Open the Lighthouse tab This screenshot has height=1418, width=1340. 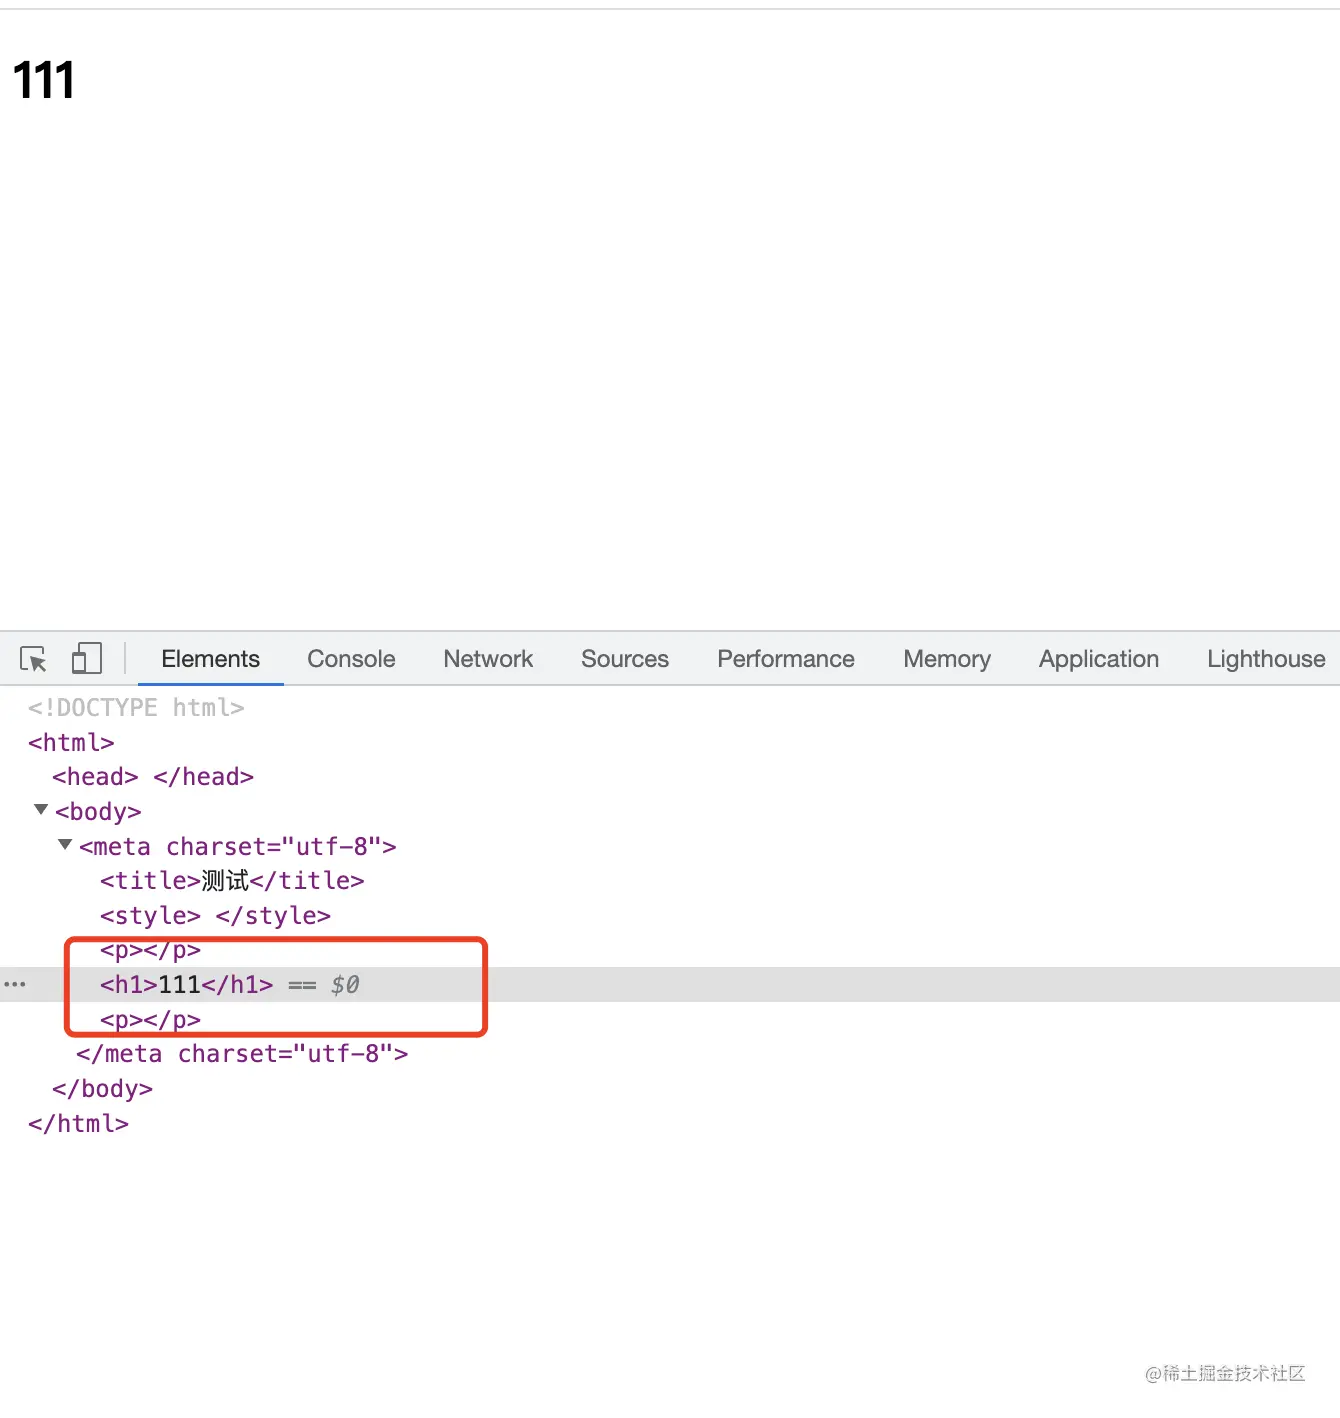click(1266, 659)
